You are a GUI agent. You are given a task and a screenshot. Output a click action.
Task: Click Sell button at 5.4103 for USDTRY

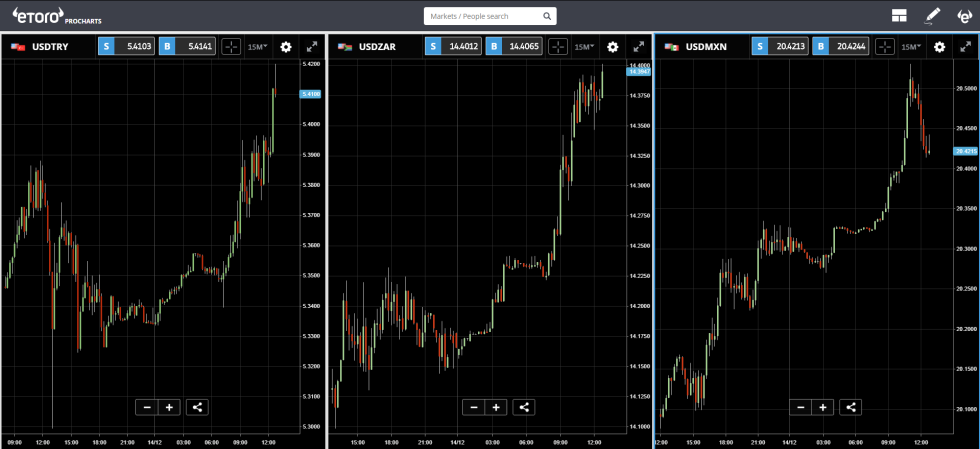(126, 46)
